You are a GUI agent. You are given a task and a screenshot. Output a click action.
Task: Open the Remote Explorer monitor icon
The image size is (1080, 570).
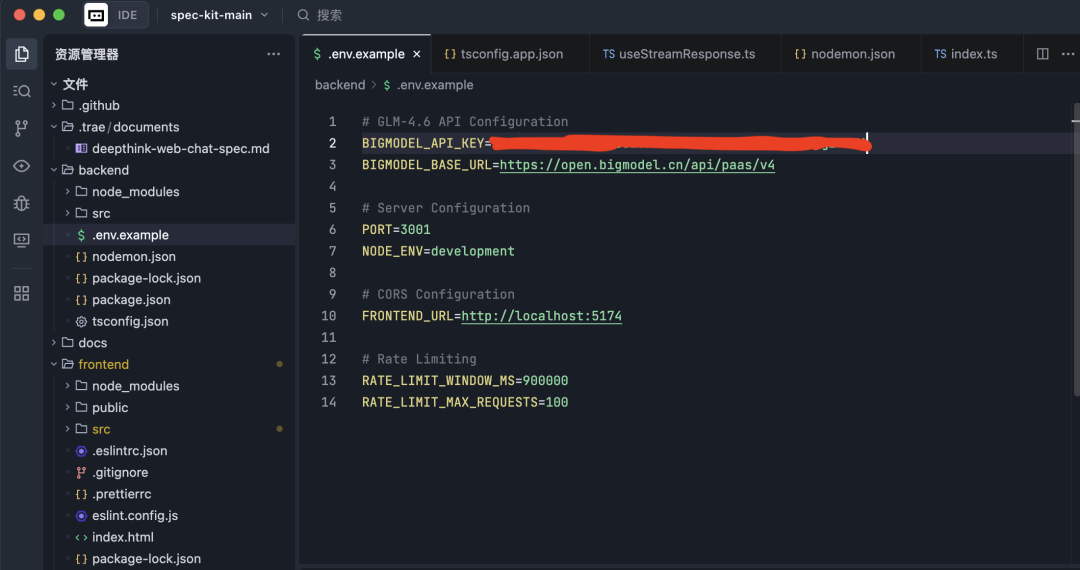coord(22,240)
